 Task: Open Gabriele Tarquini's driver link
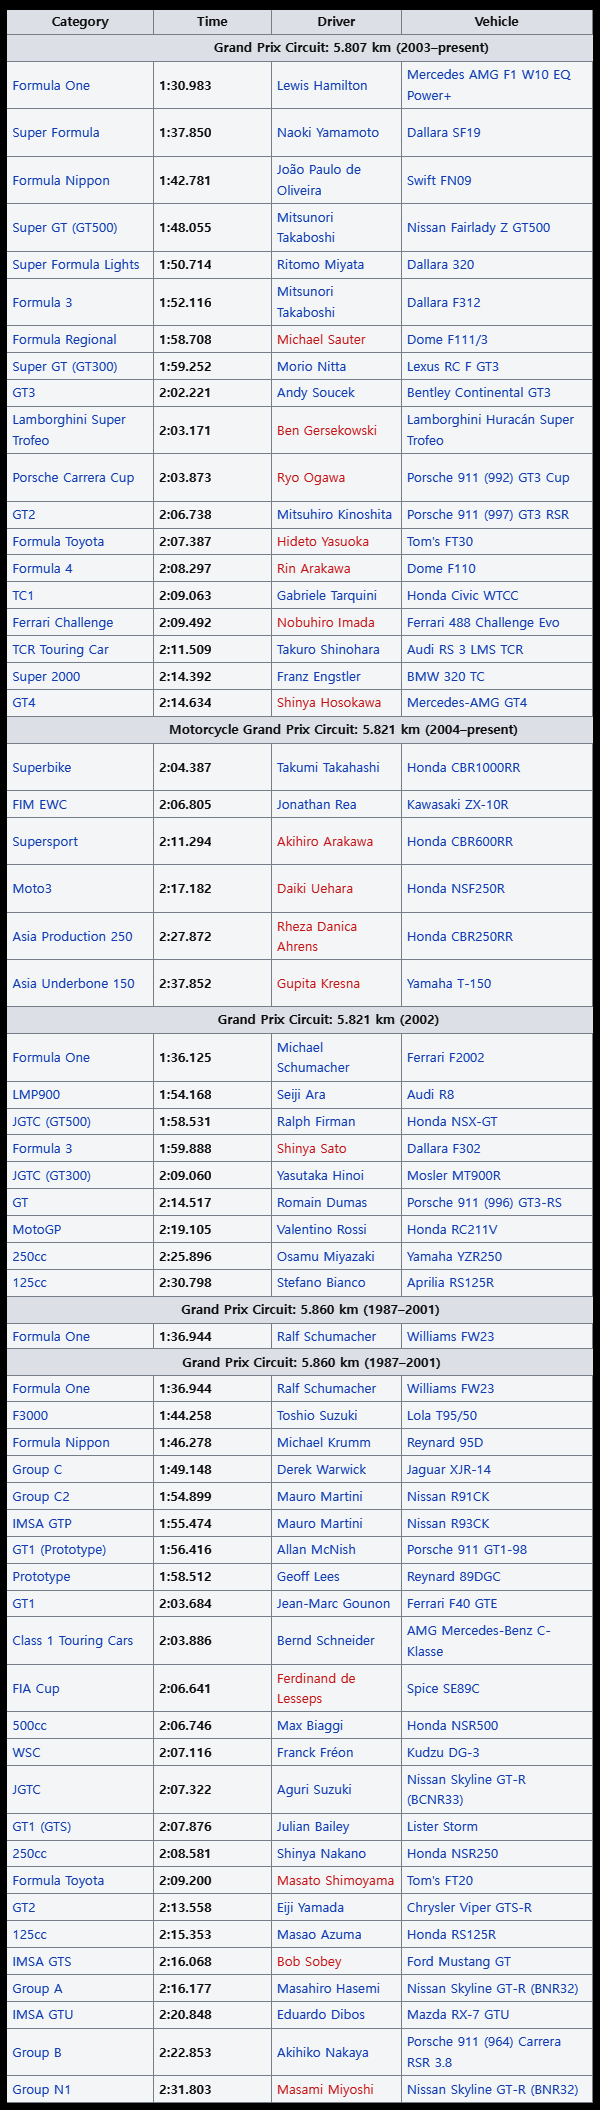(327, 596)
